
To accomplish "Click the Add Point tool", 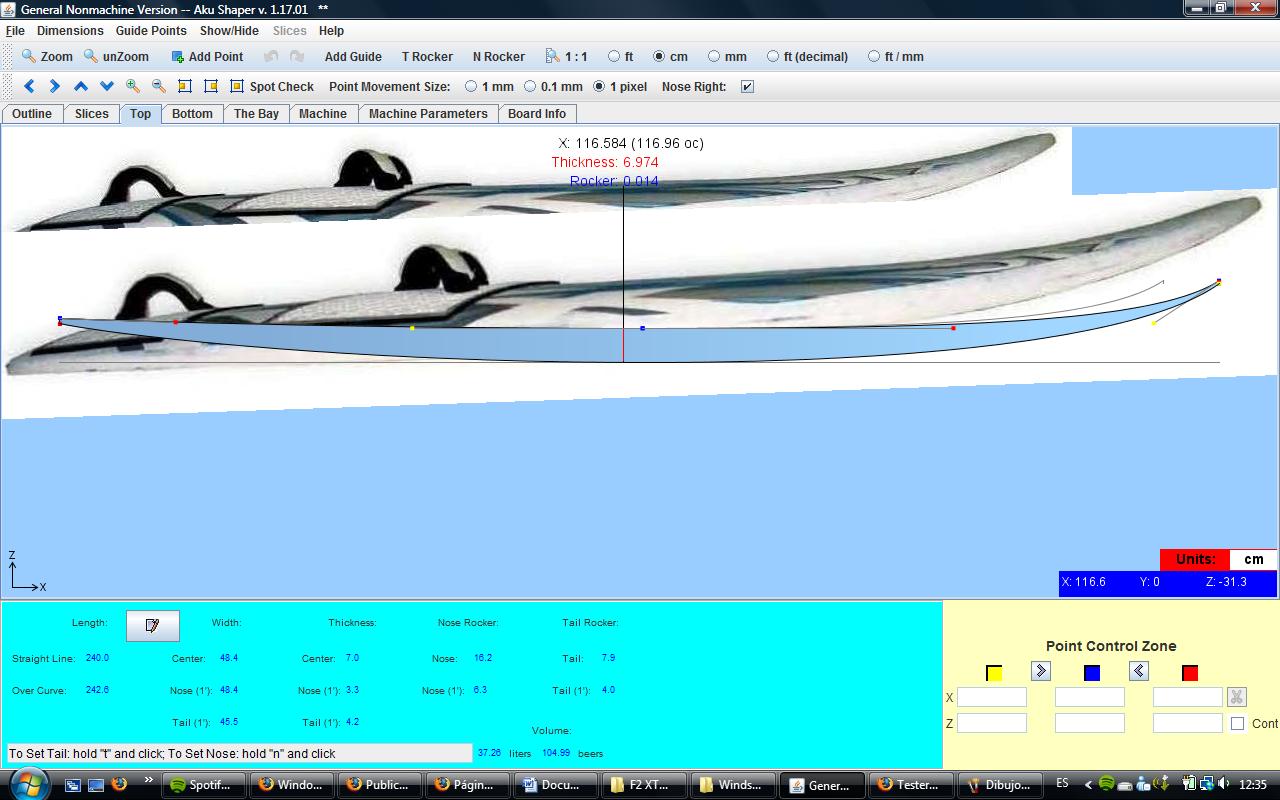I will click(x=207, y=57).
